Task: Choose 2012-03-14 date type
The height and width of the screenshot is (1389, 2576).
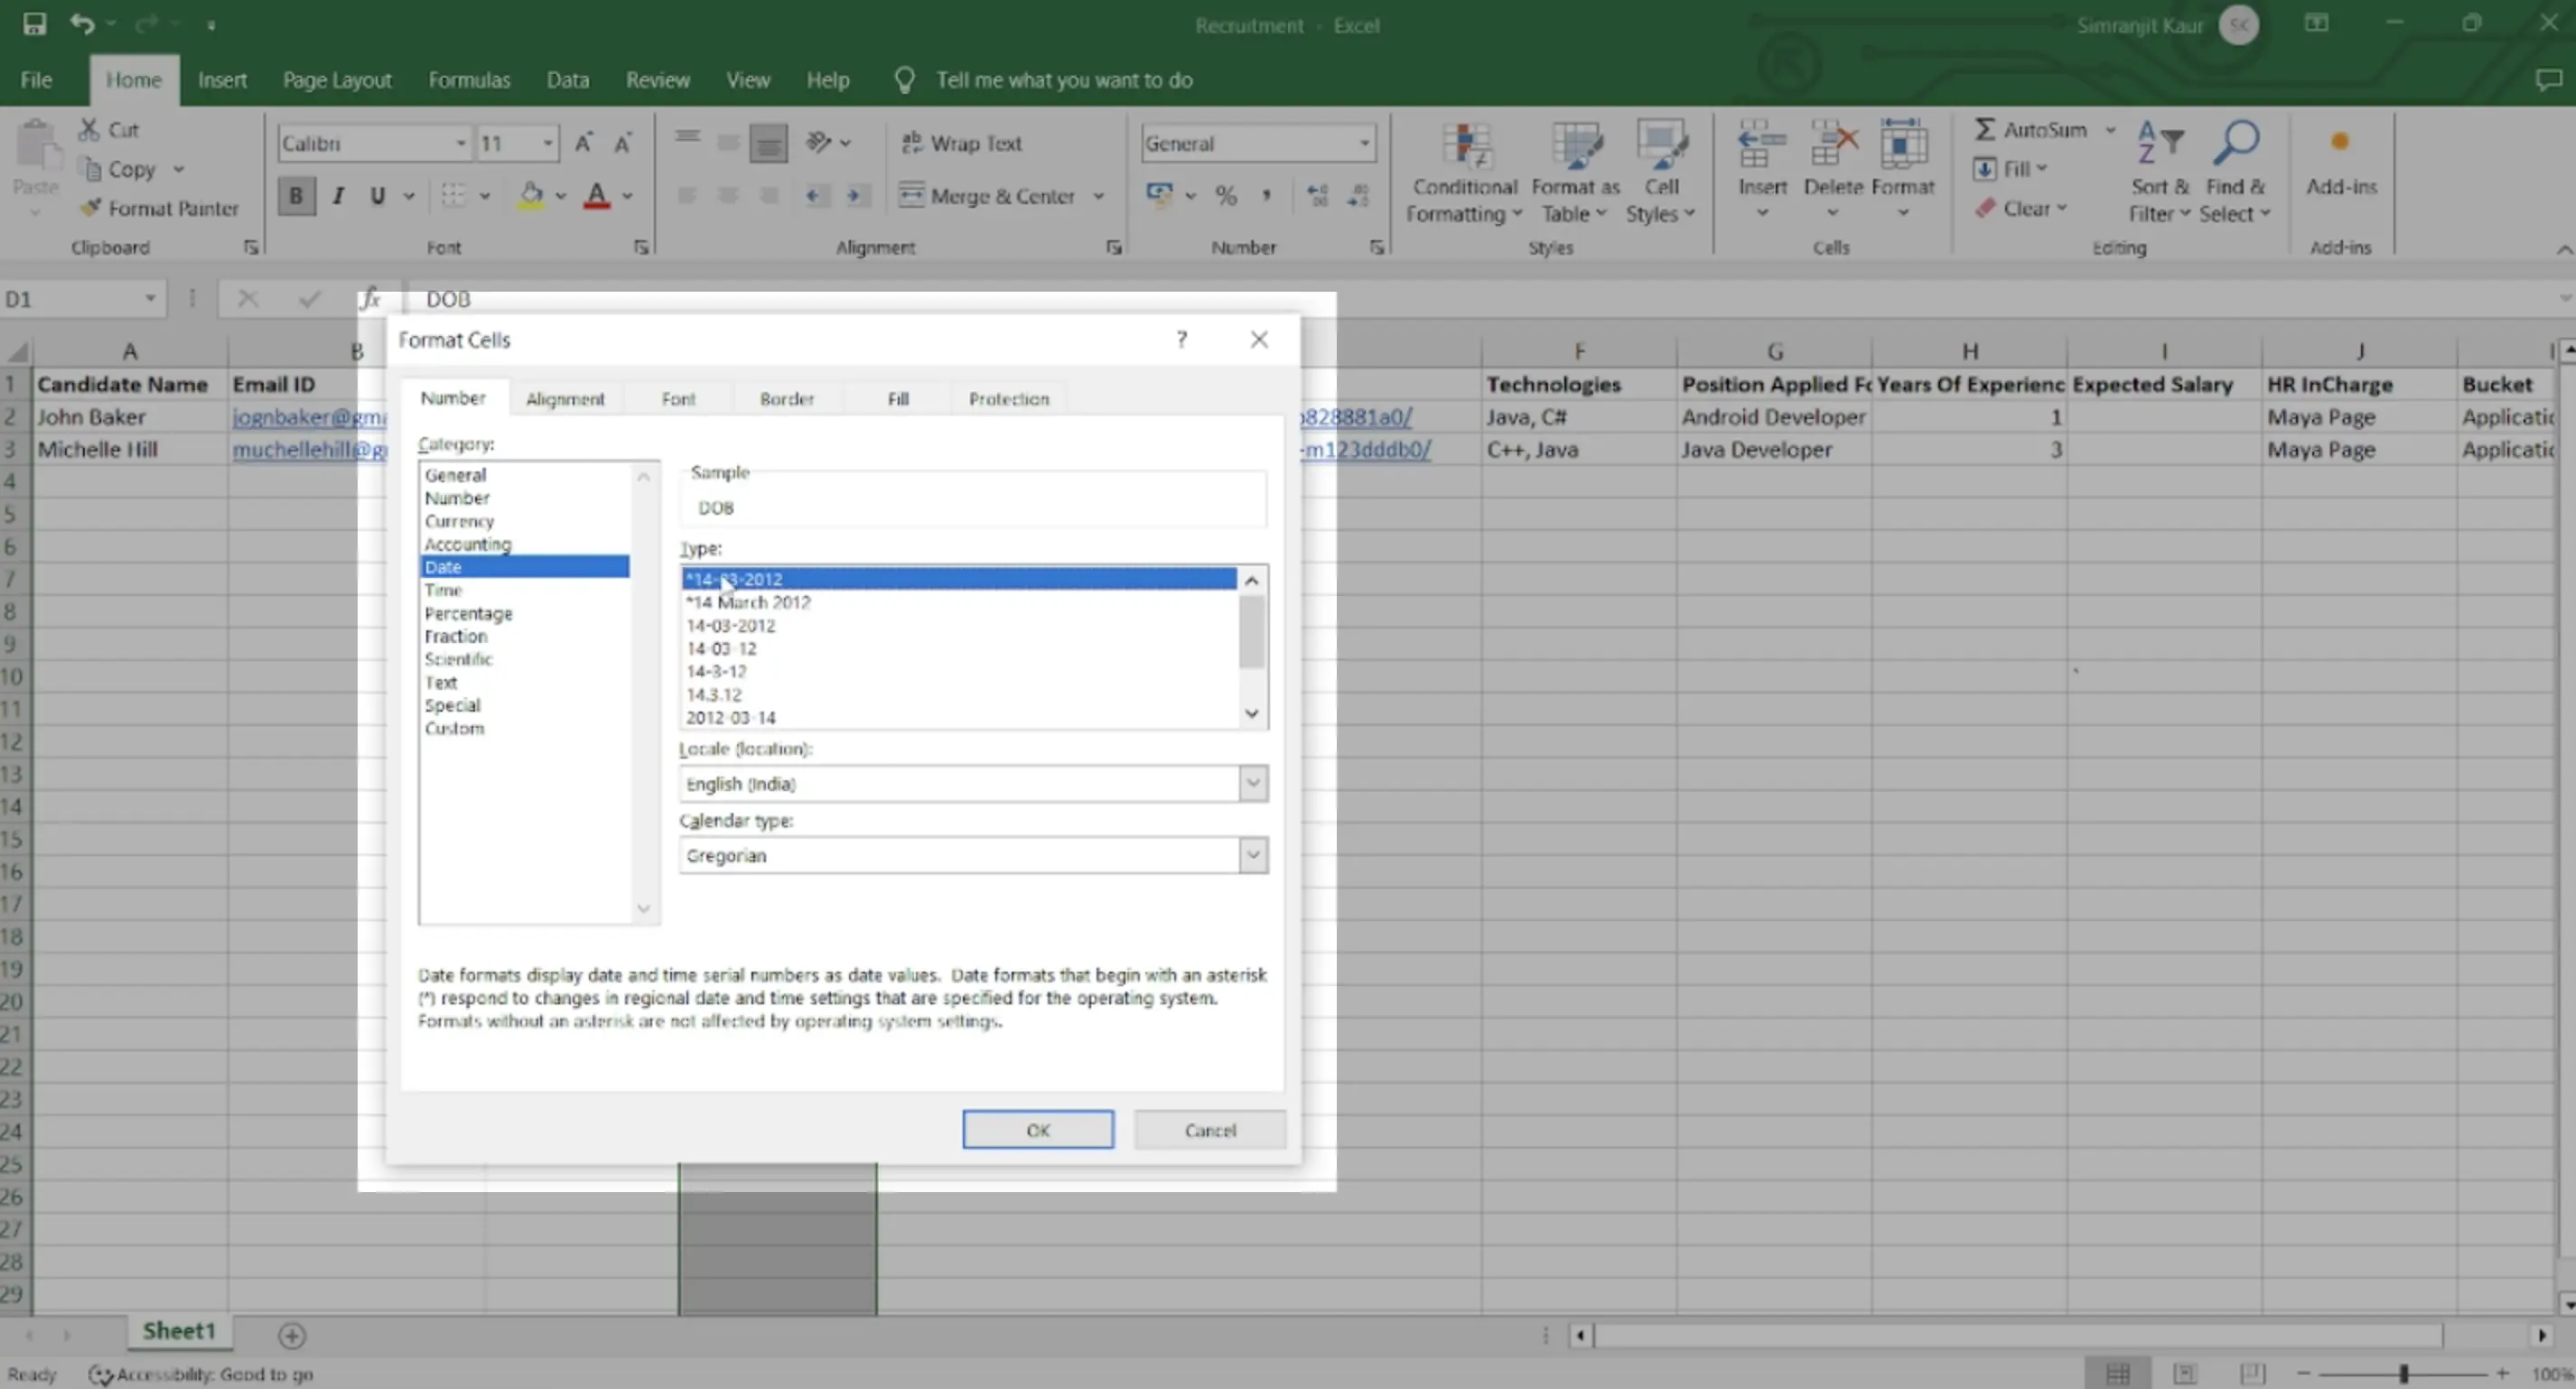Action: click(x=731, y=717)
